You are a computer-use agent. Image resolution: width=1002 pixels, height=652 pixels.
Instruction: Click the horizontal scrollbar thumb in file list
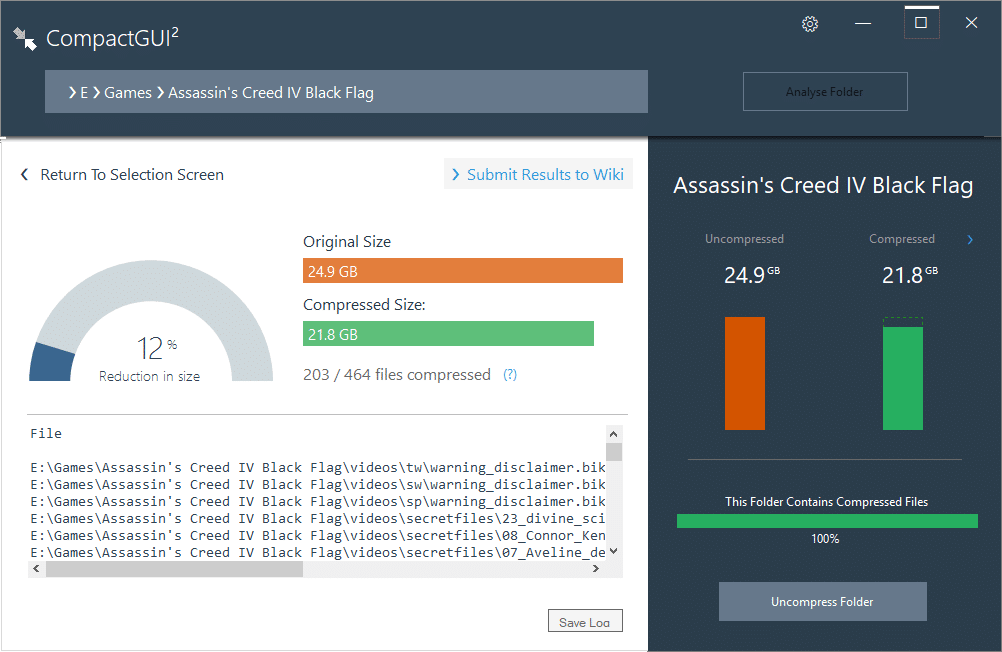pyautogui.click(x=174, y=568)
